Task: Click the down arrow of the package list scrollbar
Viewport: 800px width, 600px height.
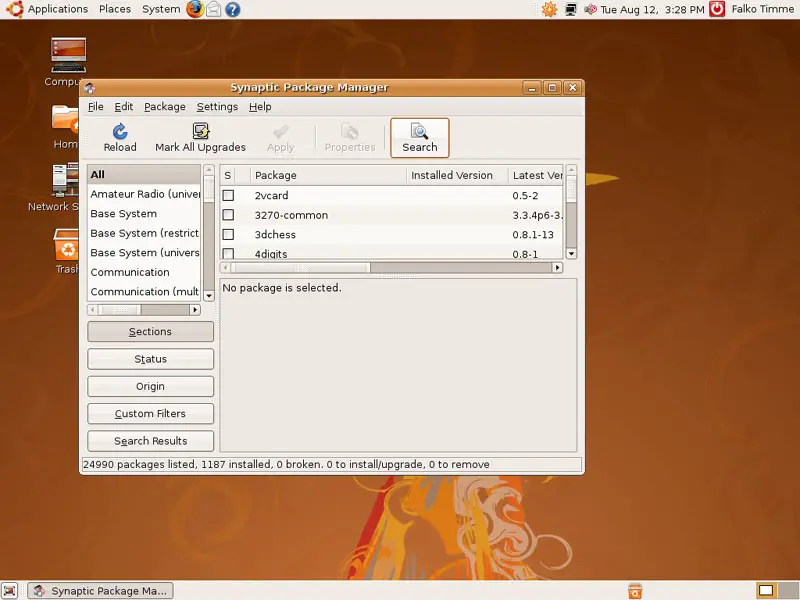Action: [x=571, y=254]
